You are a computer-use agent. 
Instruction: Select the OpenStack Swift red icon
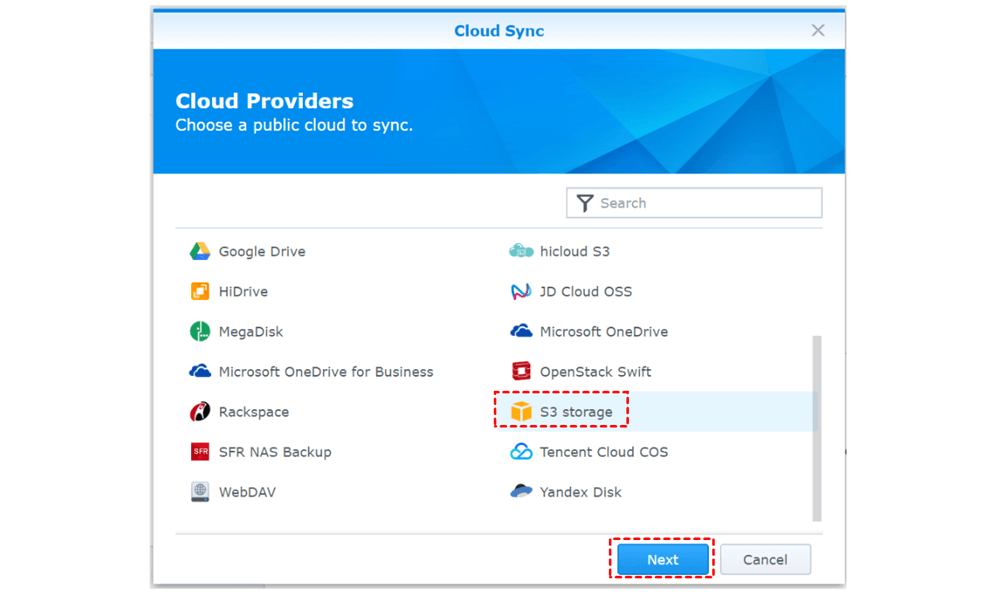click(521, 371)
